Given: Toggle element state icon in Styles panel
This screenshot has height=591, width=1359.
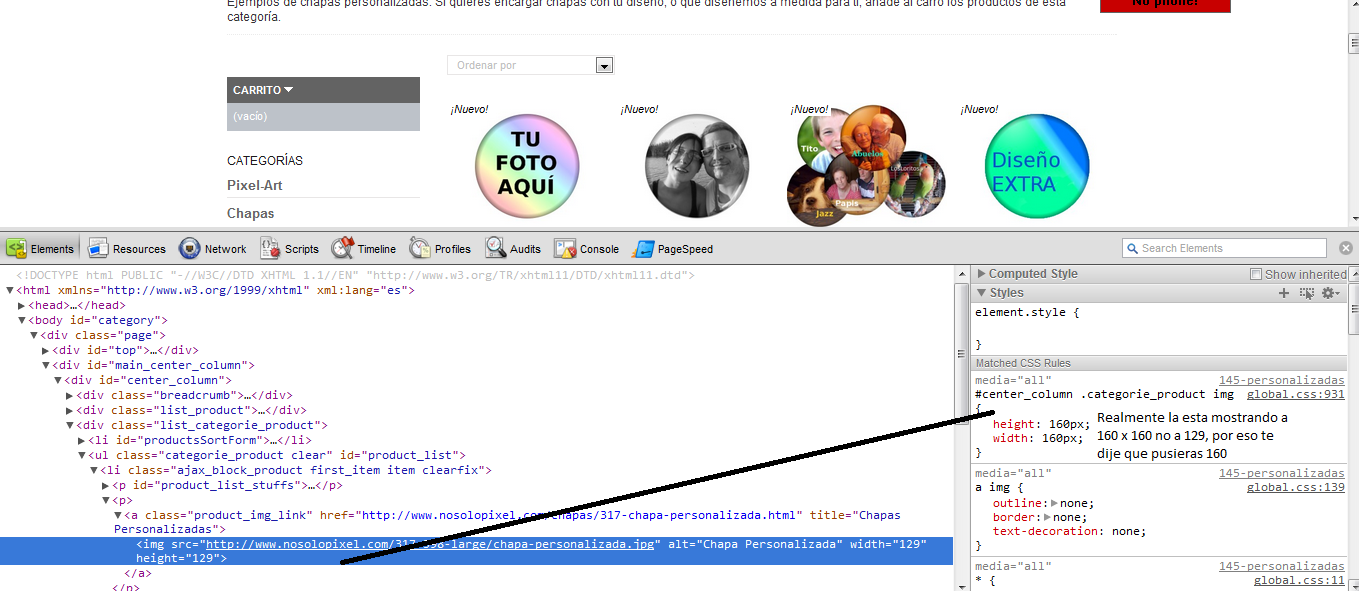Looking at the screenshot, I should 1307,293.
